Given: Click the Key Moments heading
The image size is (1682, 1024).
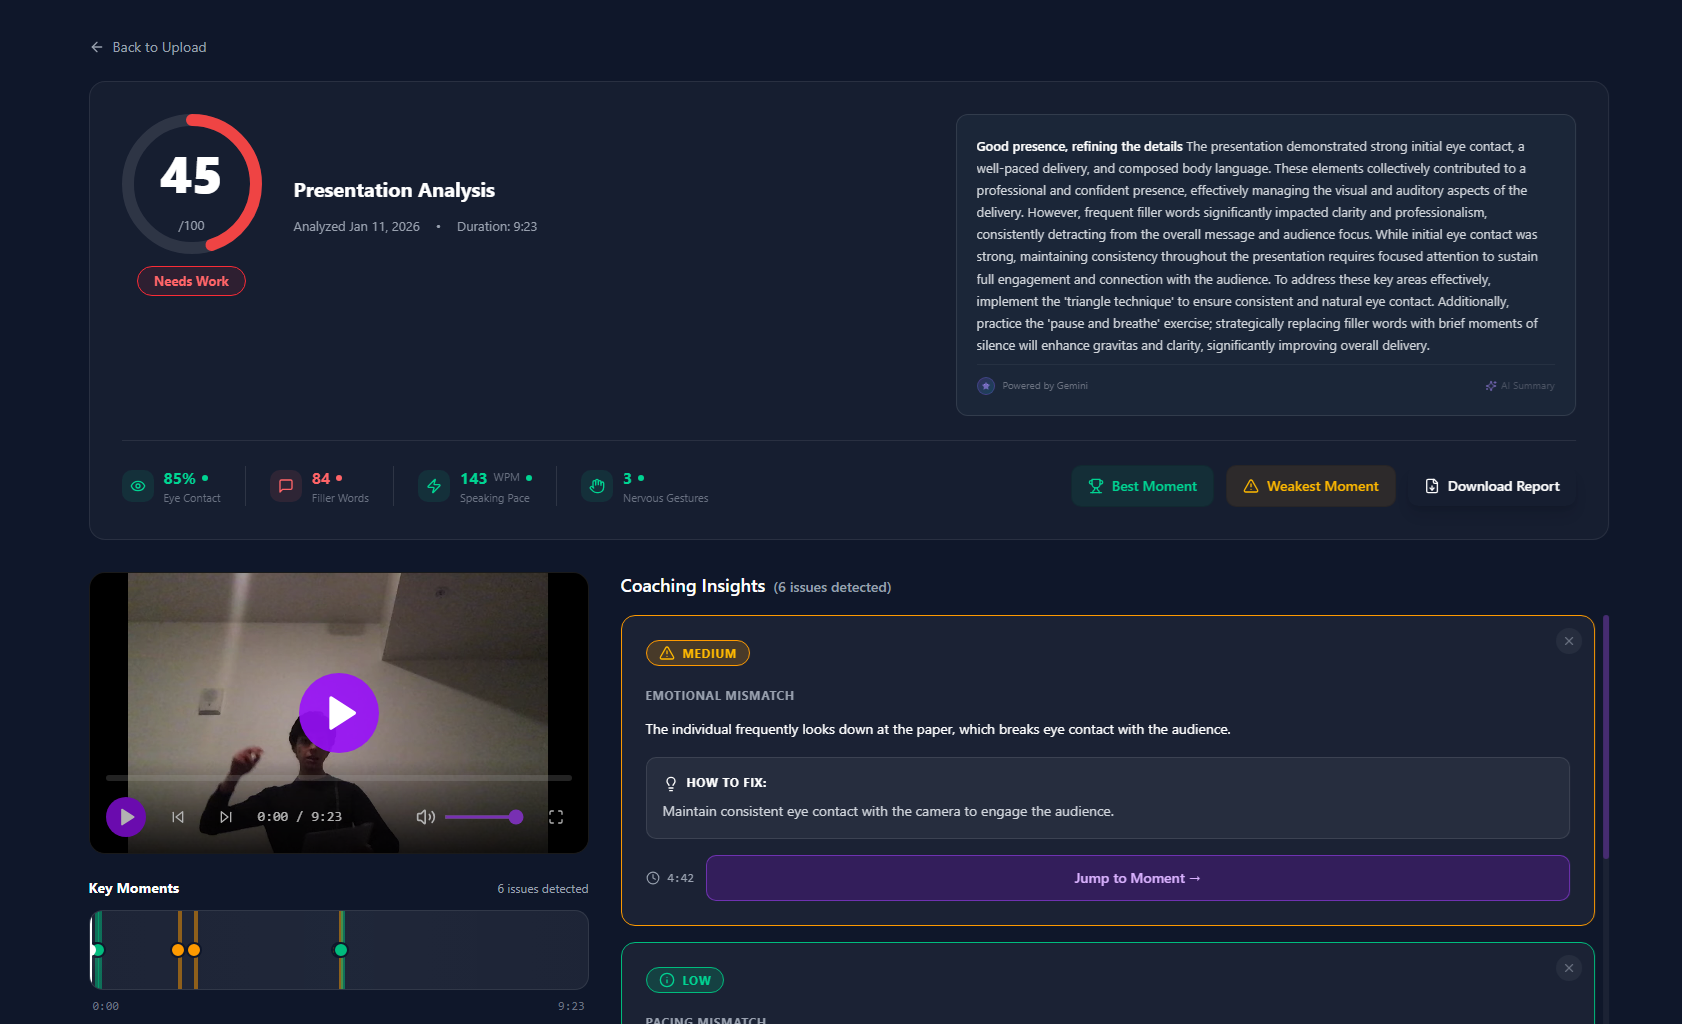Looking at the screenshot, I should (x=134, y=888).
